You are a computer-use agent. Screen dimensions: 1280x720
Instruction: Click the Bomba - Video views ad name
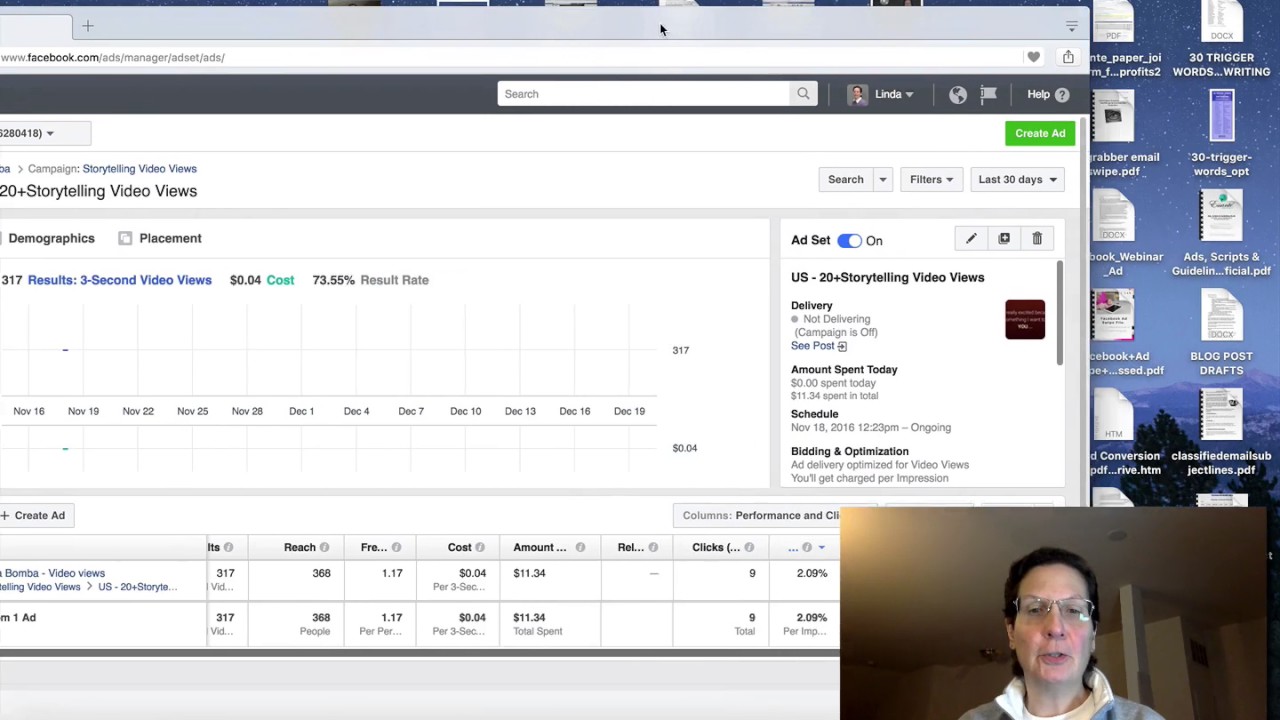tap(54, 573)
